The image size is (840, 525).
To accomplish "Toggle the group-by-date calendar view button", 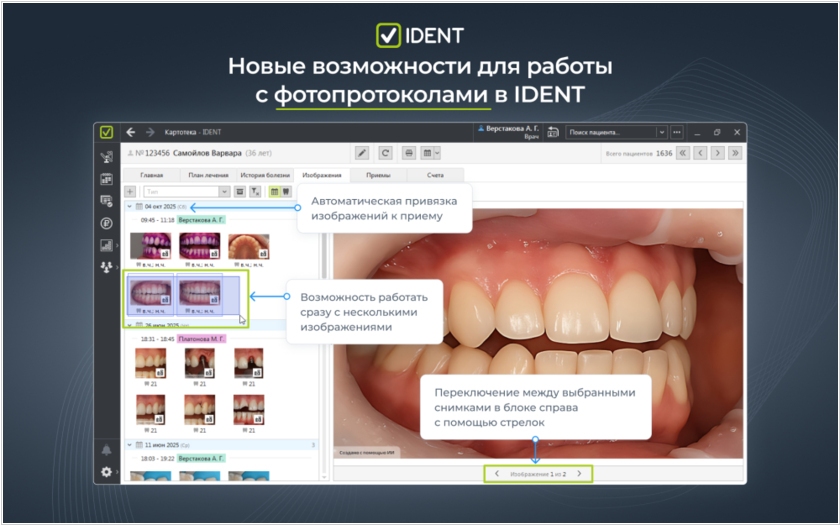I will coord(273,191).
